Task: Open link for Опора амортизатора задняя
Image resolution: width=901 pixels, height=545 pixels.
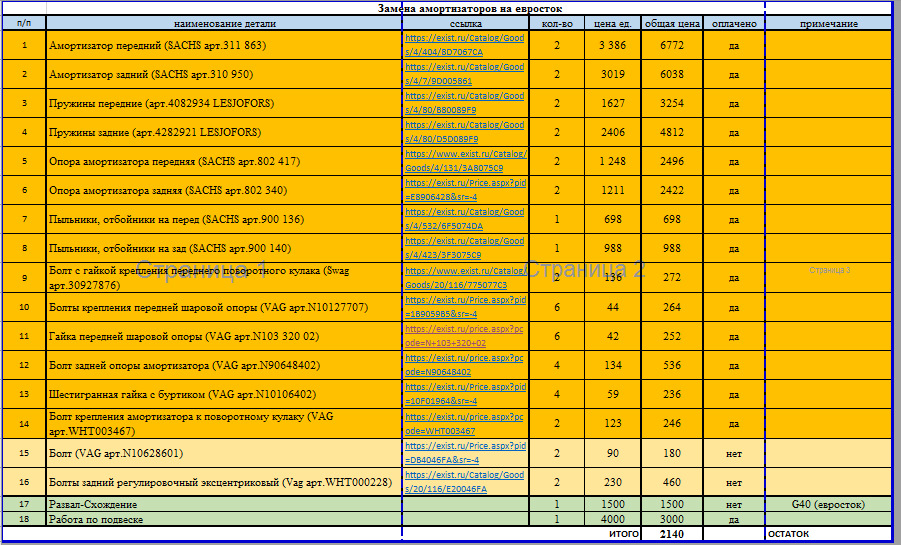Action: [465, 190]
